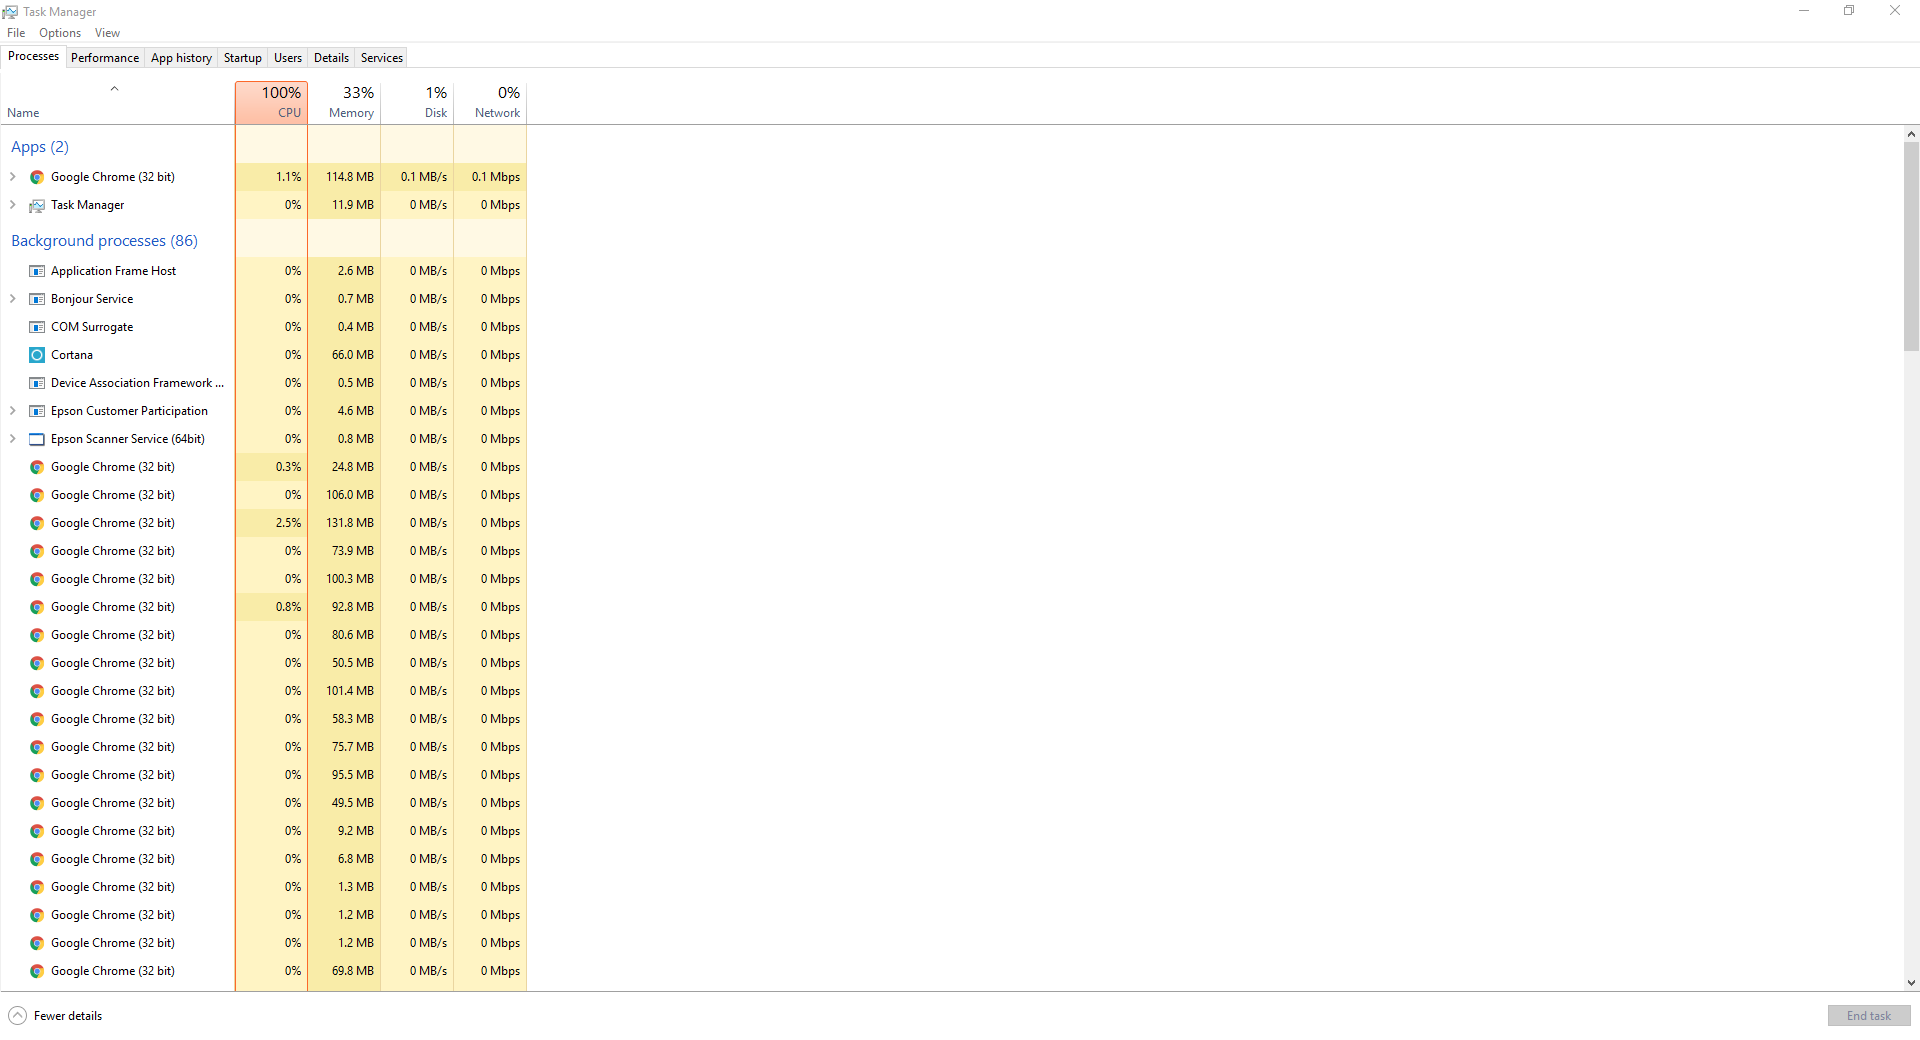Image resolution: width=1920 pixels, height=1040 pixels.
Task: Expand the Epson Customer Participation process
Action: (x=12, y=411)
